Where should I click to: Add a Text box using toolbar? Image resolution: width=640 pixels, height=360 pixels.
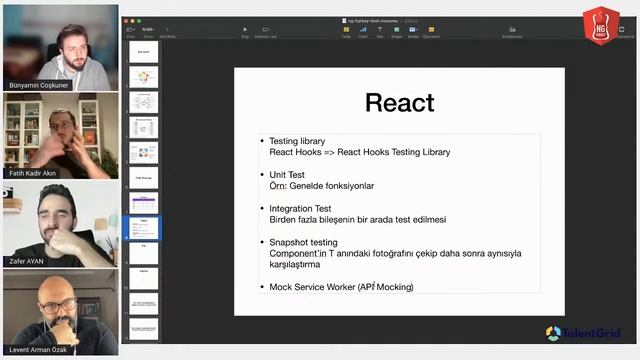coord(380,29)
